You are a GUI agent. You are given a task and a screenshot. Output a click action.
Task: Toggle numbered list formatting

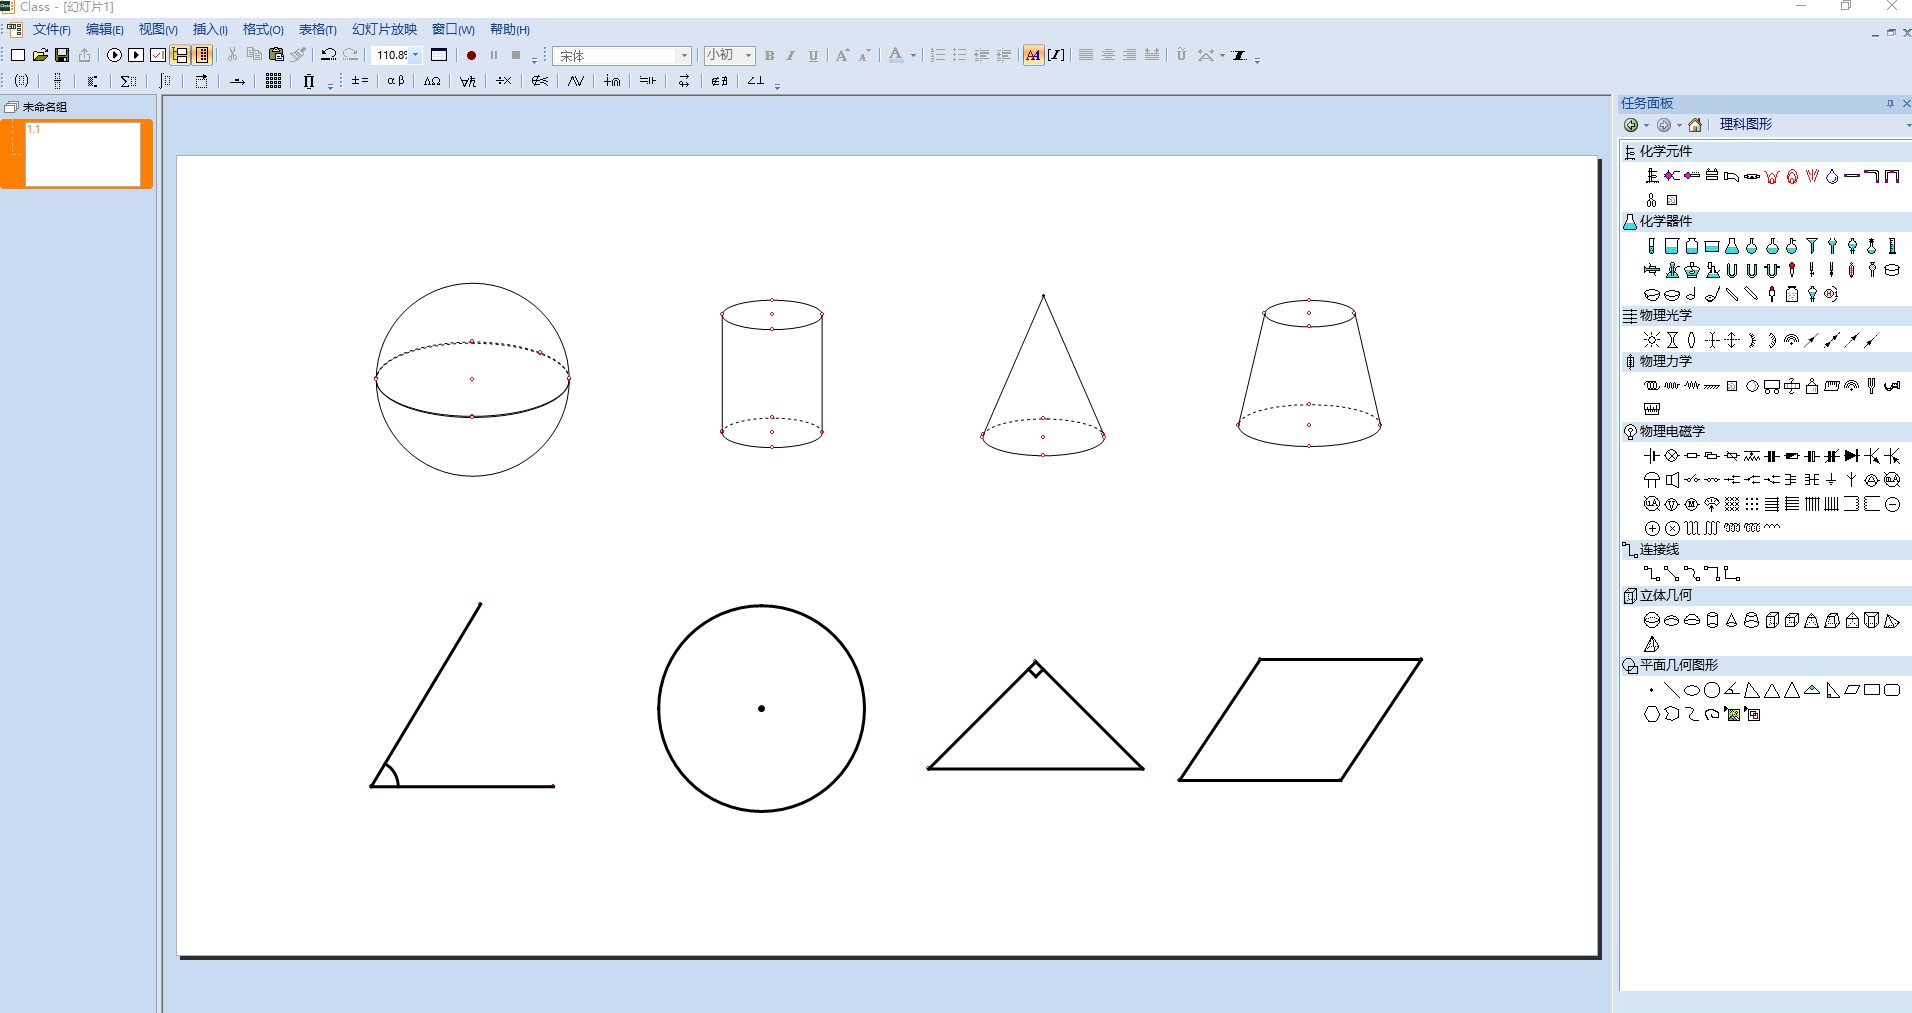[x=938, y=55]
